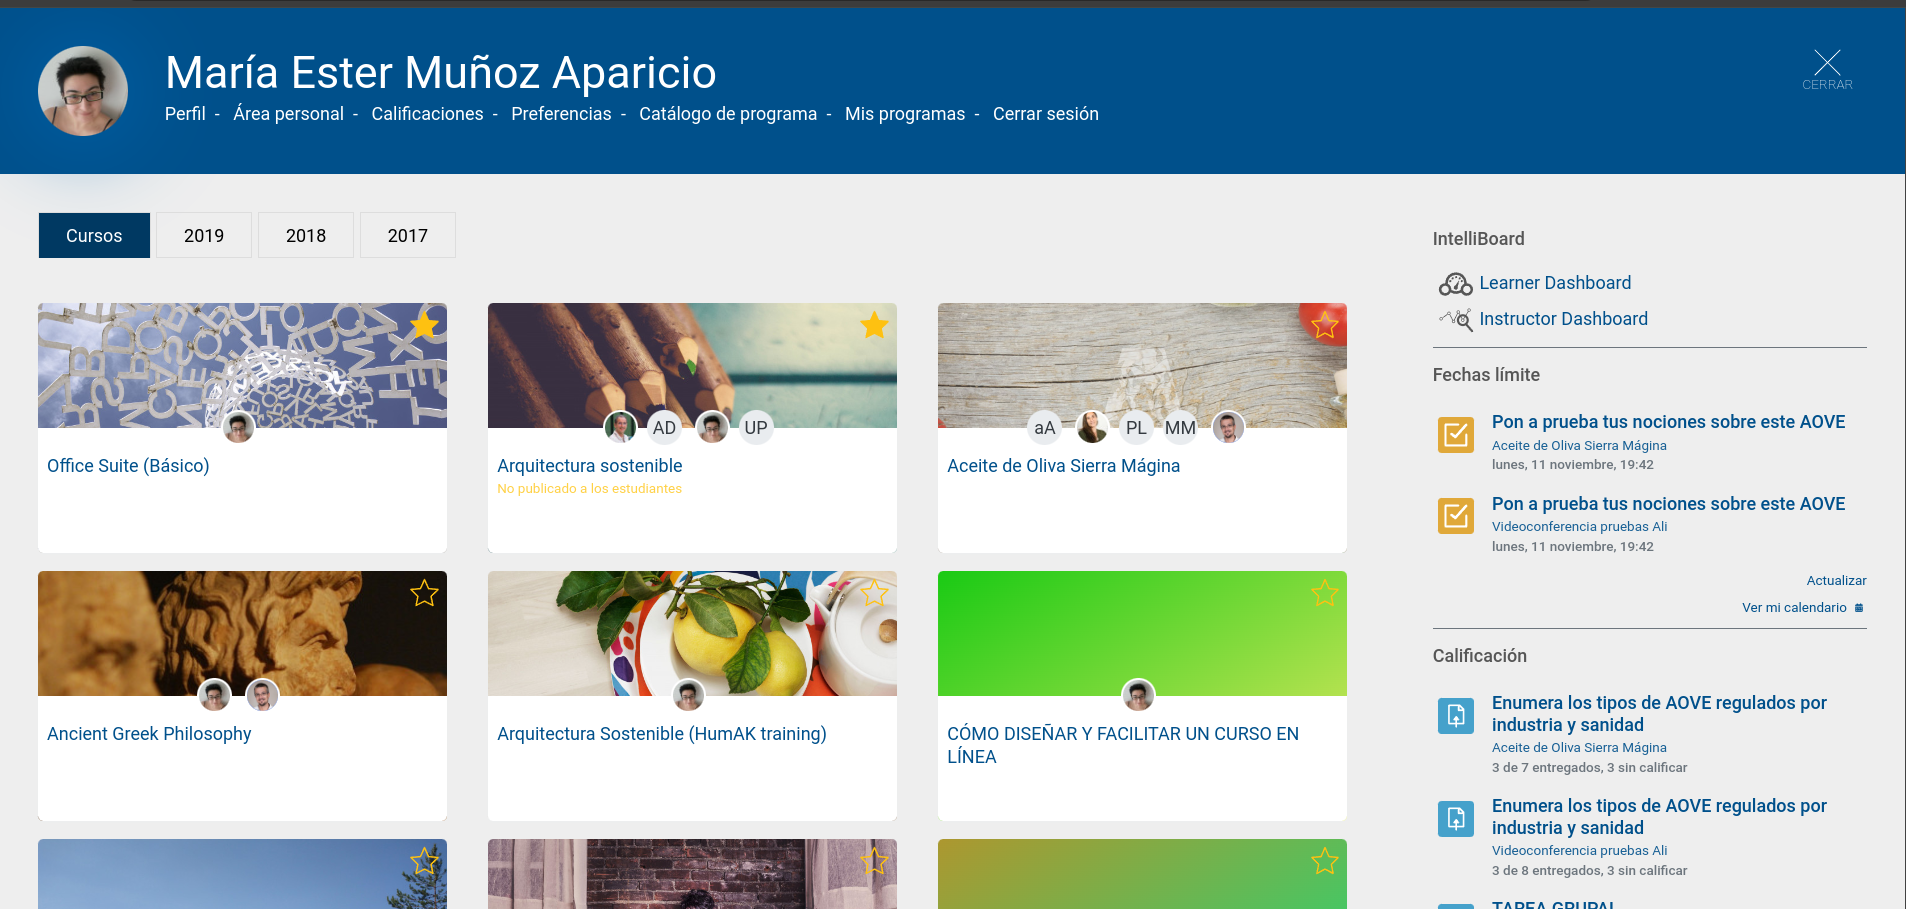Click Videoconferencia pruebas Ali under second deadline
Screen dimensions: 1906x909
(1579, 527)
